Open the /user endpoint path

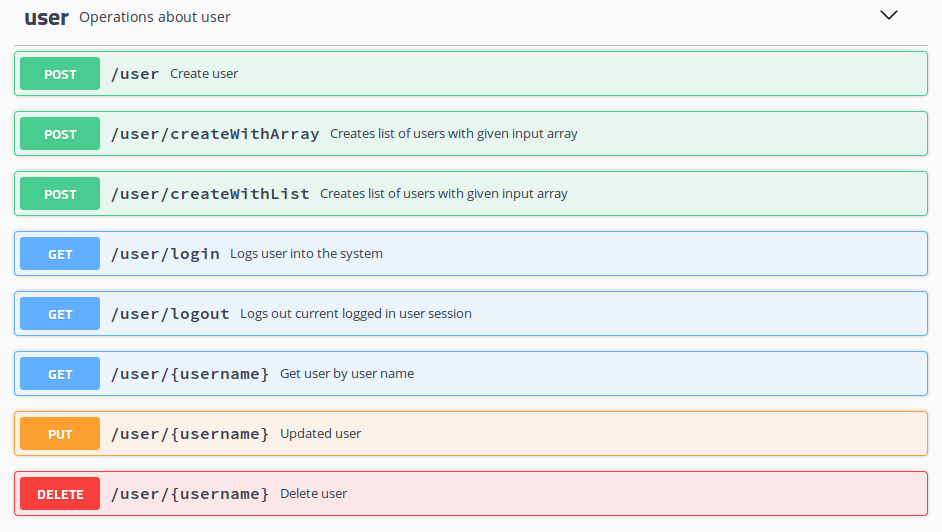135,74
